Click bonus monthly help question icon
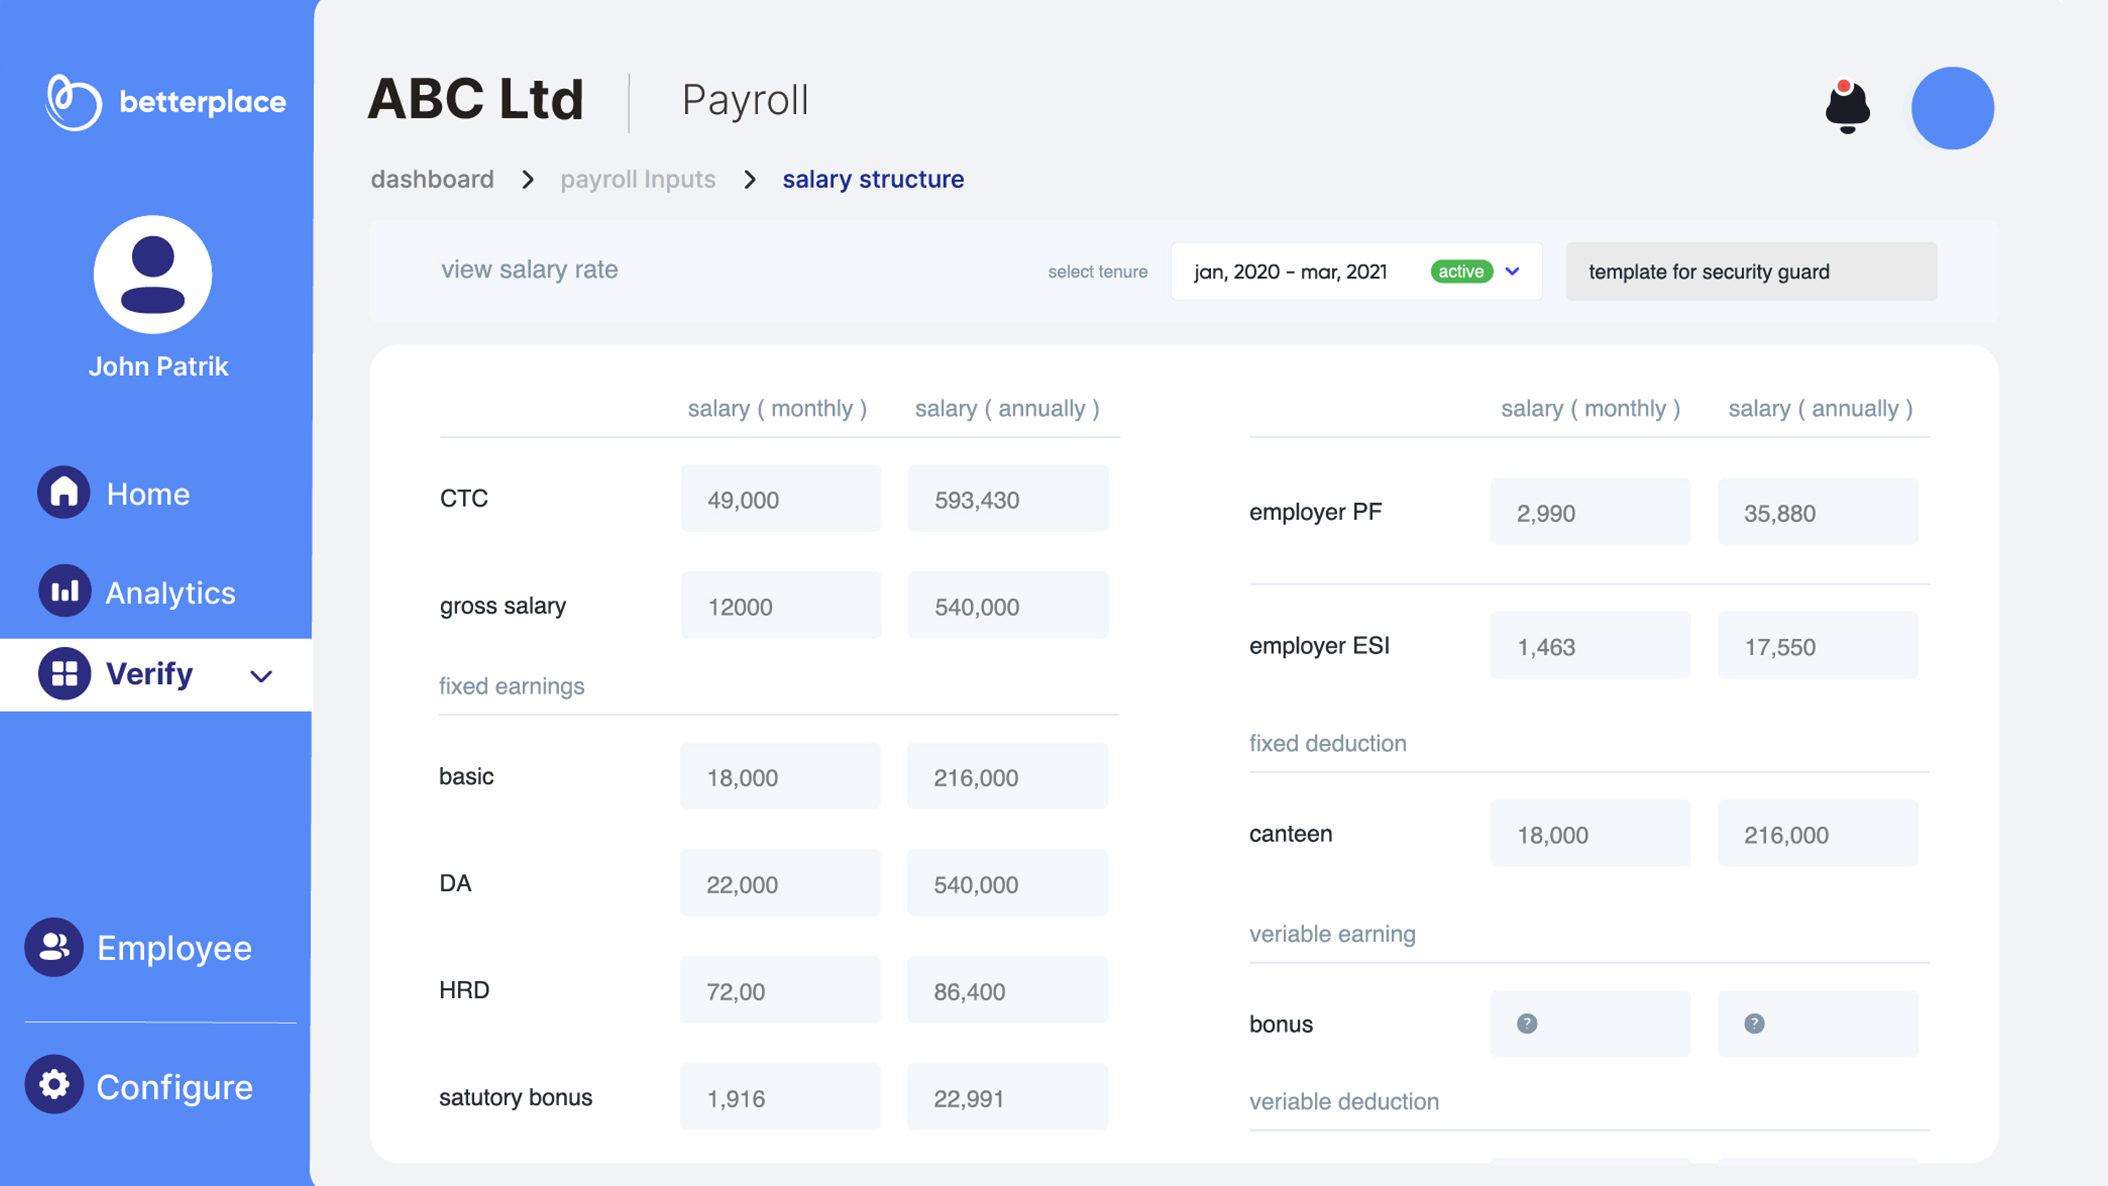 coord(1526,1023)
